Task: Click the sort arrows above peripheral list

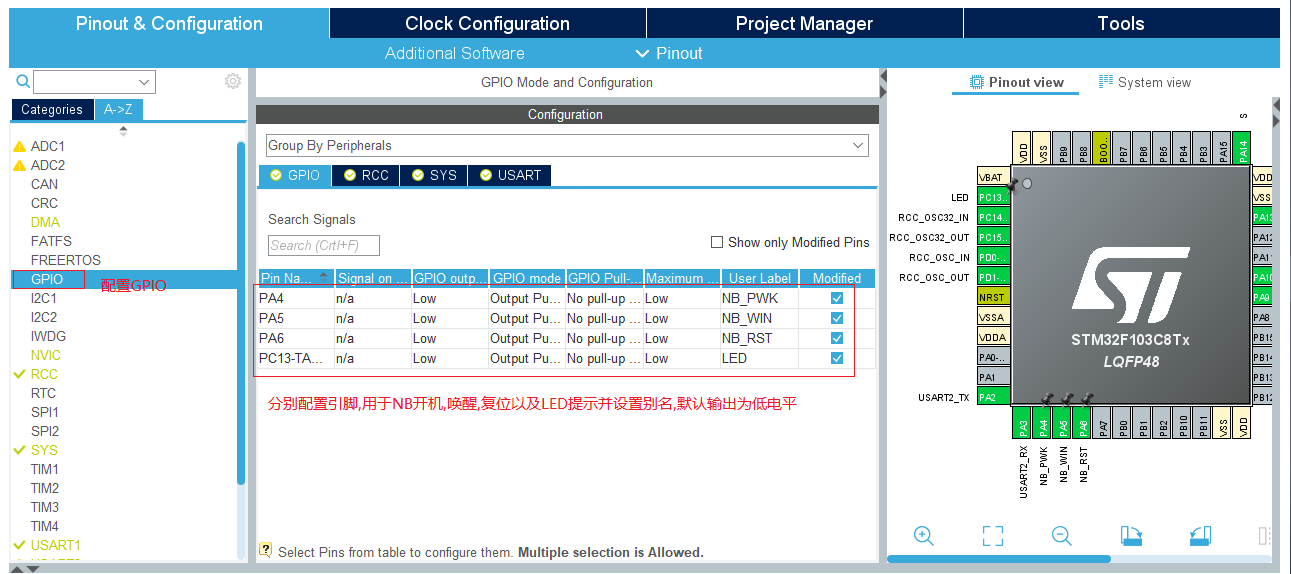Action: click(124, 130)
